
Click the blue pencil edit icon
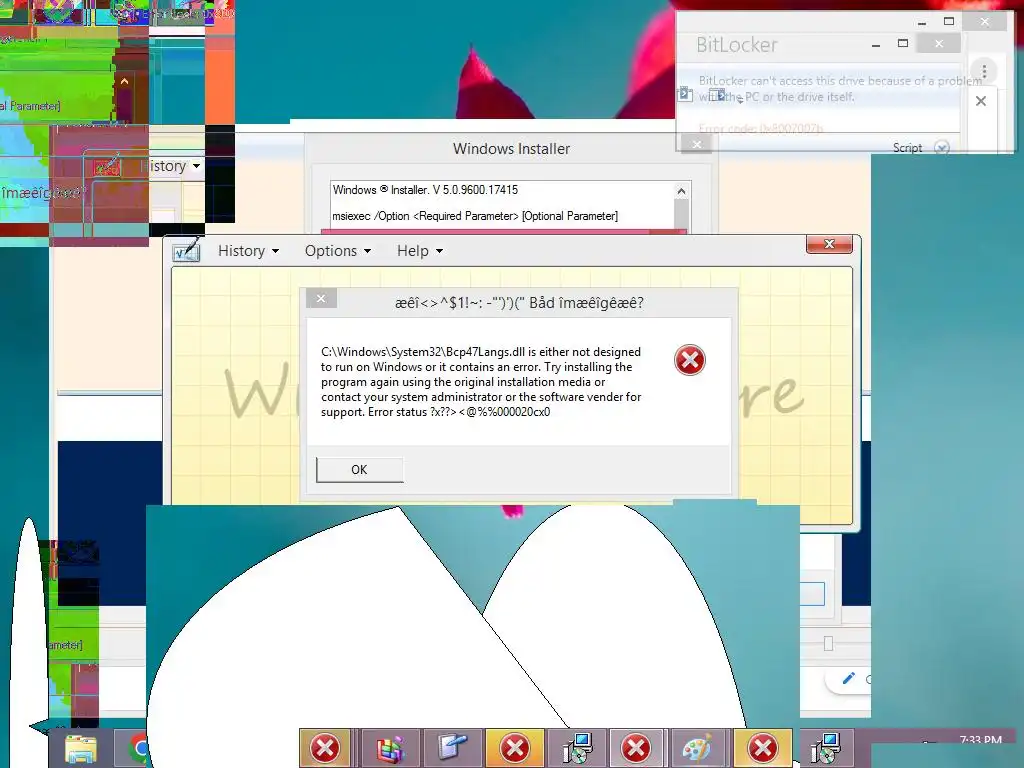point(848,679)
